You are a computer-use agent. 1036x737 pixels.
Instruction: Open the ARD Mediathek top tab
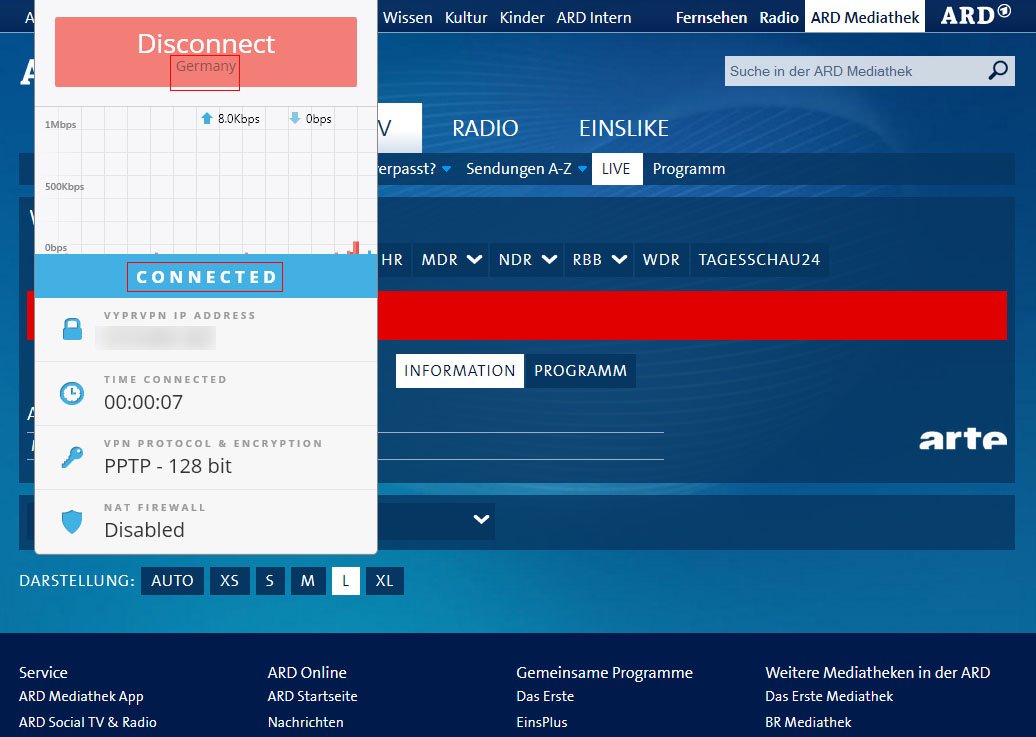pyautogui.click(x=865, y=17)
